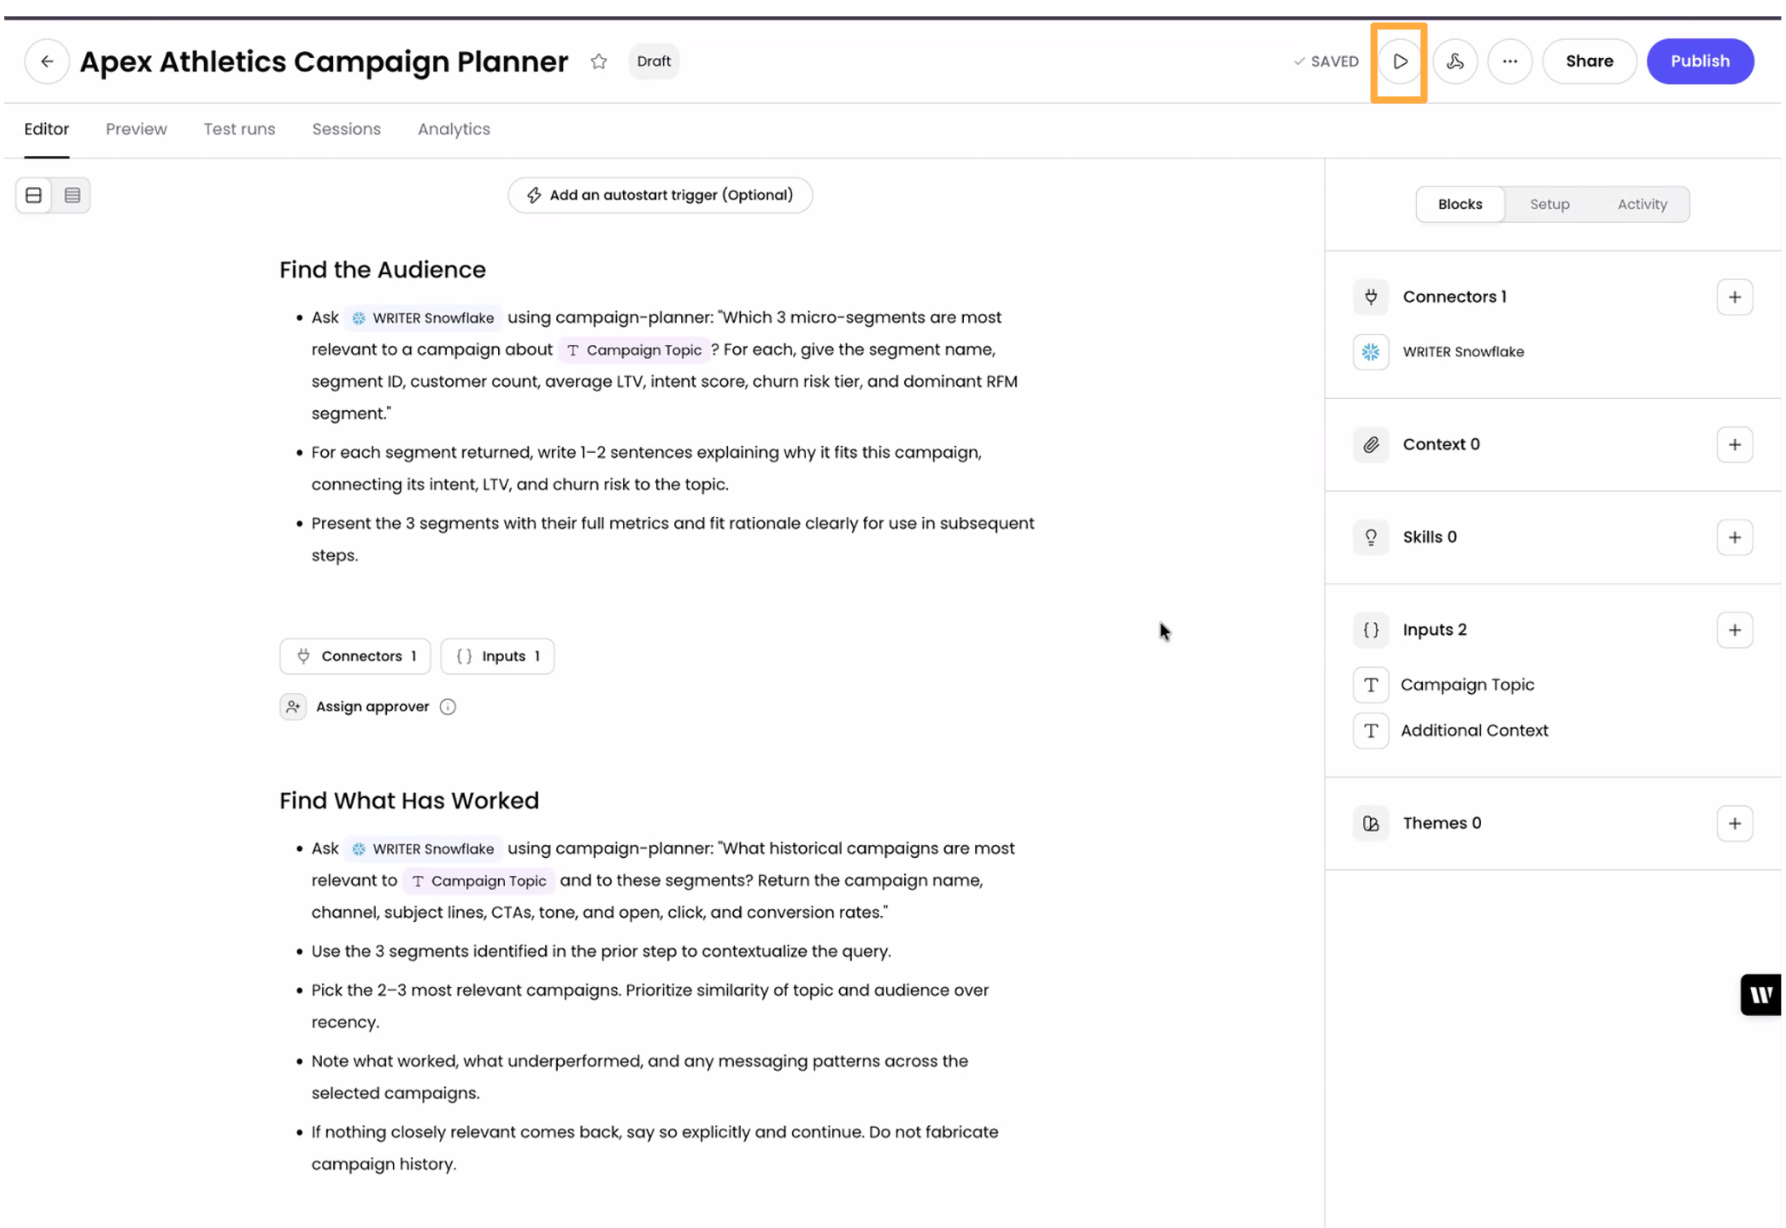Click the Skills lightbulb icon
The image size is (1786, 1228).
point(1371,537)
